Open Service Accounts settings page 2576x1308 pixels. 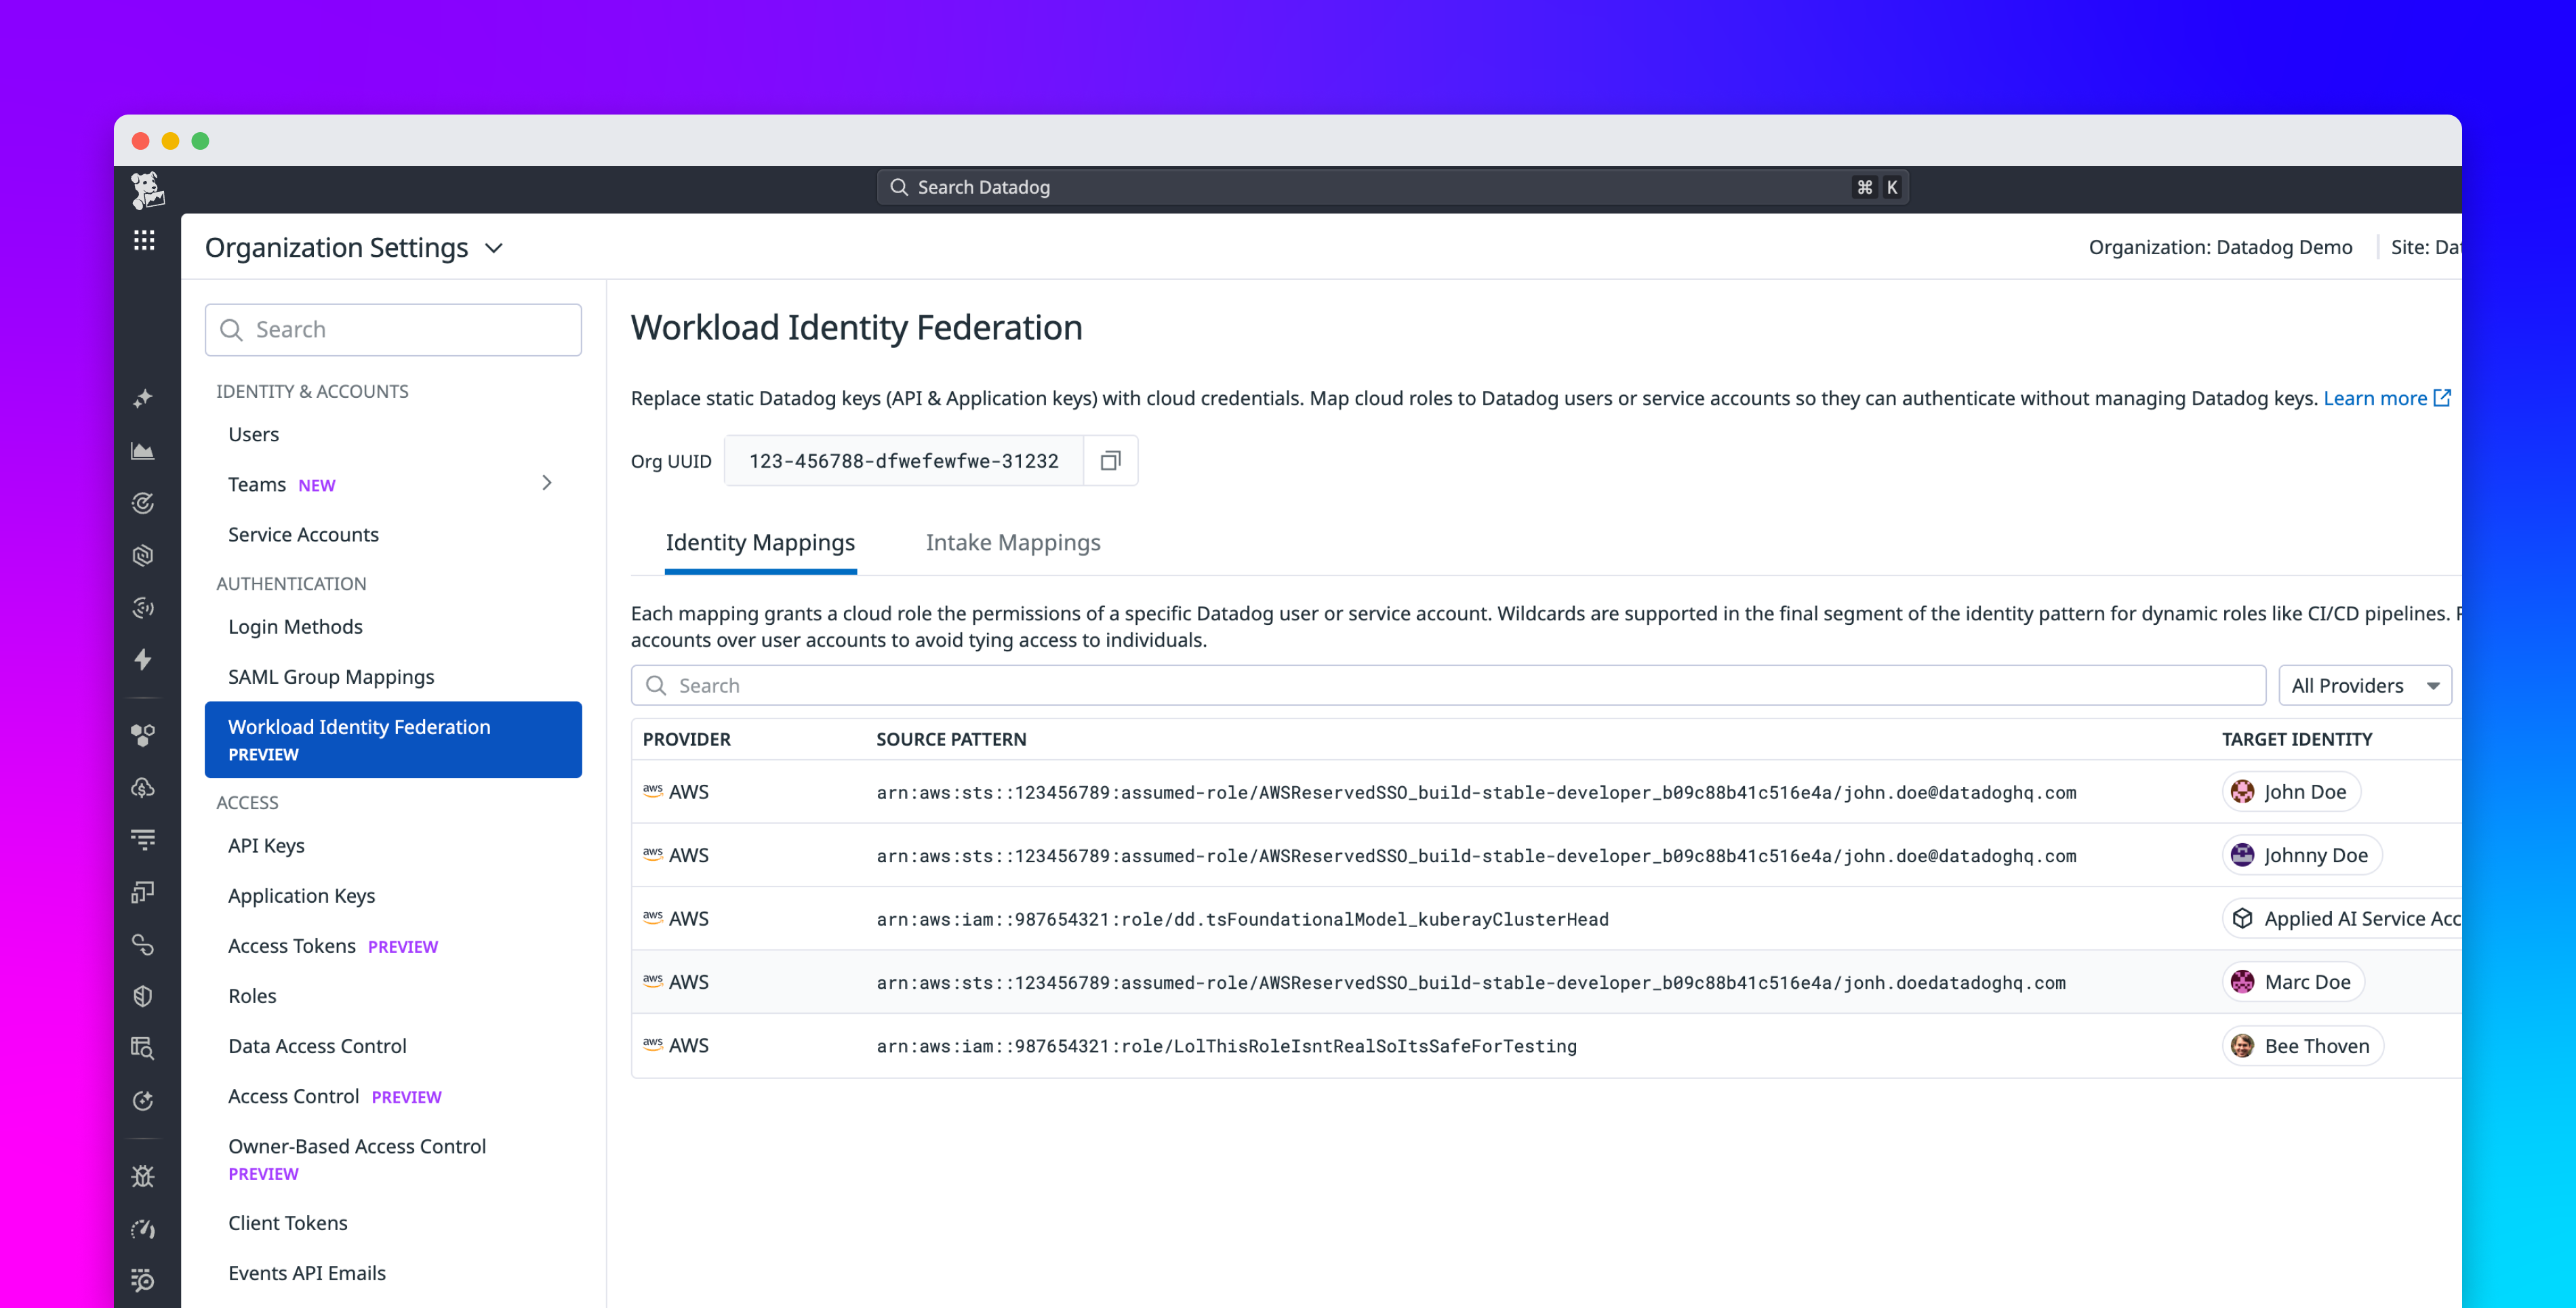pyautogui.click(x=303, y=534)
